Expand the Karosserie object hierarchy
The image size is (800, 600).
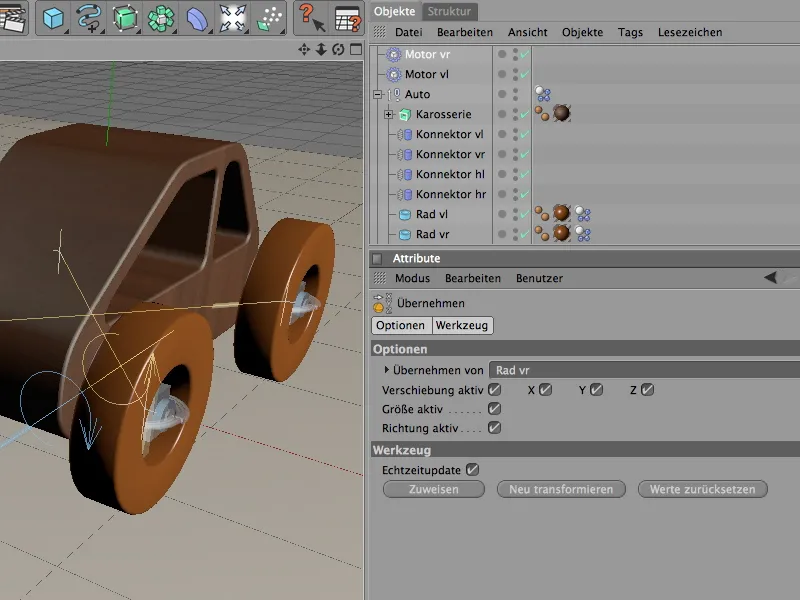[x=389, y=115]
